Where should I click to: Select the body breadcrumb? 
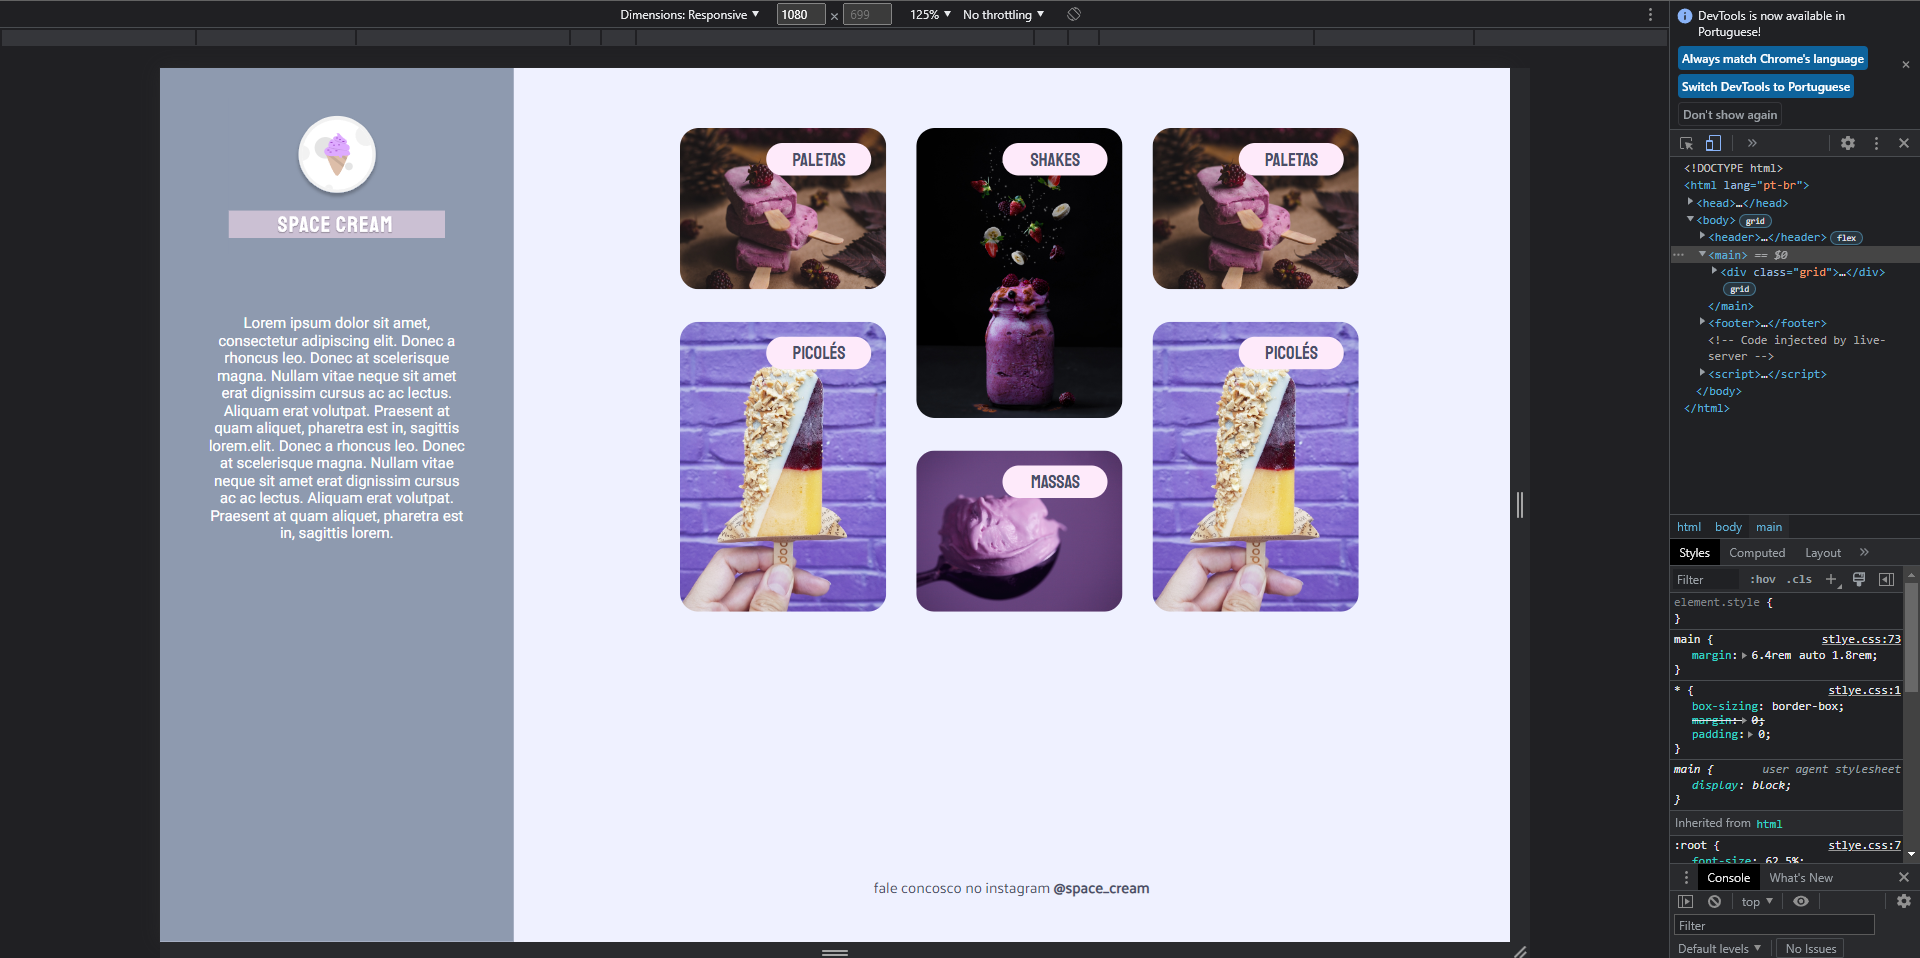[x=1728, y=527]
